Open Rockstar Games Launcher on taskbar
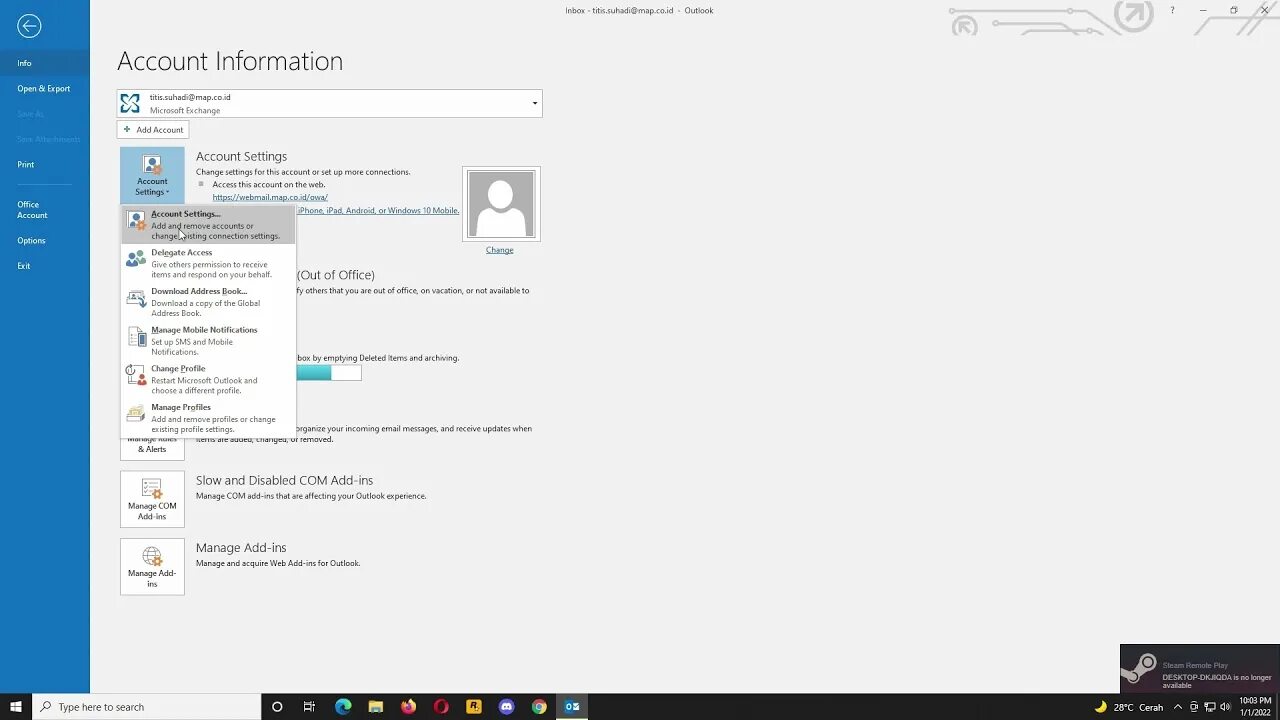 point(474,707)
